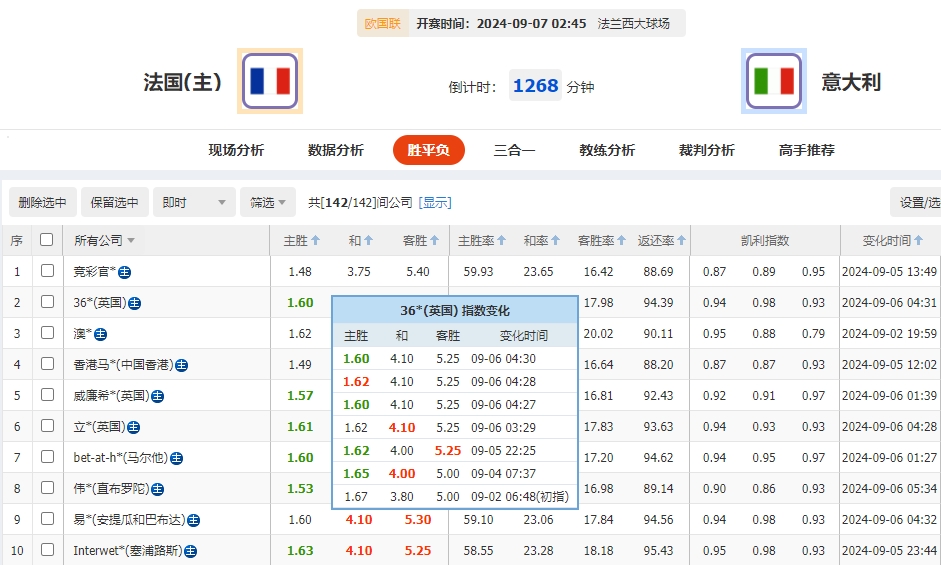This screenshot has height=565, width=941.
Task: Switch to the 数据分析 tab
Action: coord(335,150)
